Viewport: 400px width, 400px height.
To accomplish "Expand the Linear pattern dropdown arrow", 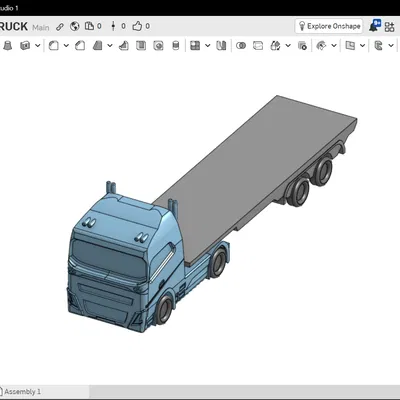I will (x=208, y=45).
